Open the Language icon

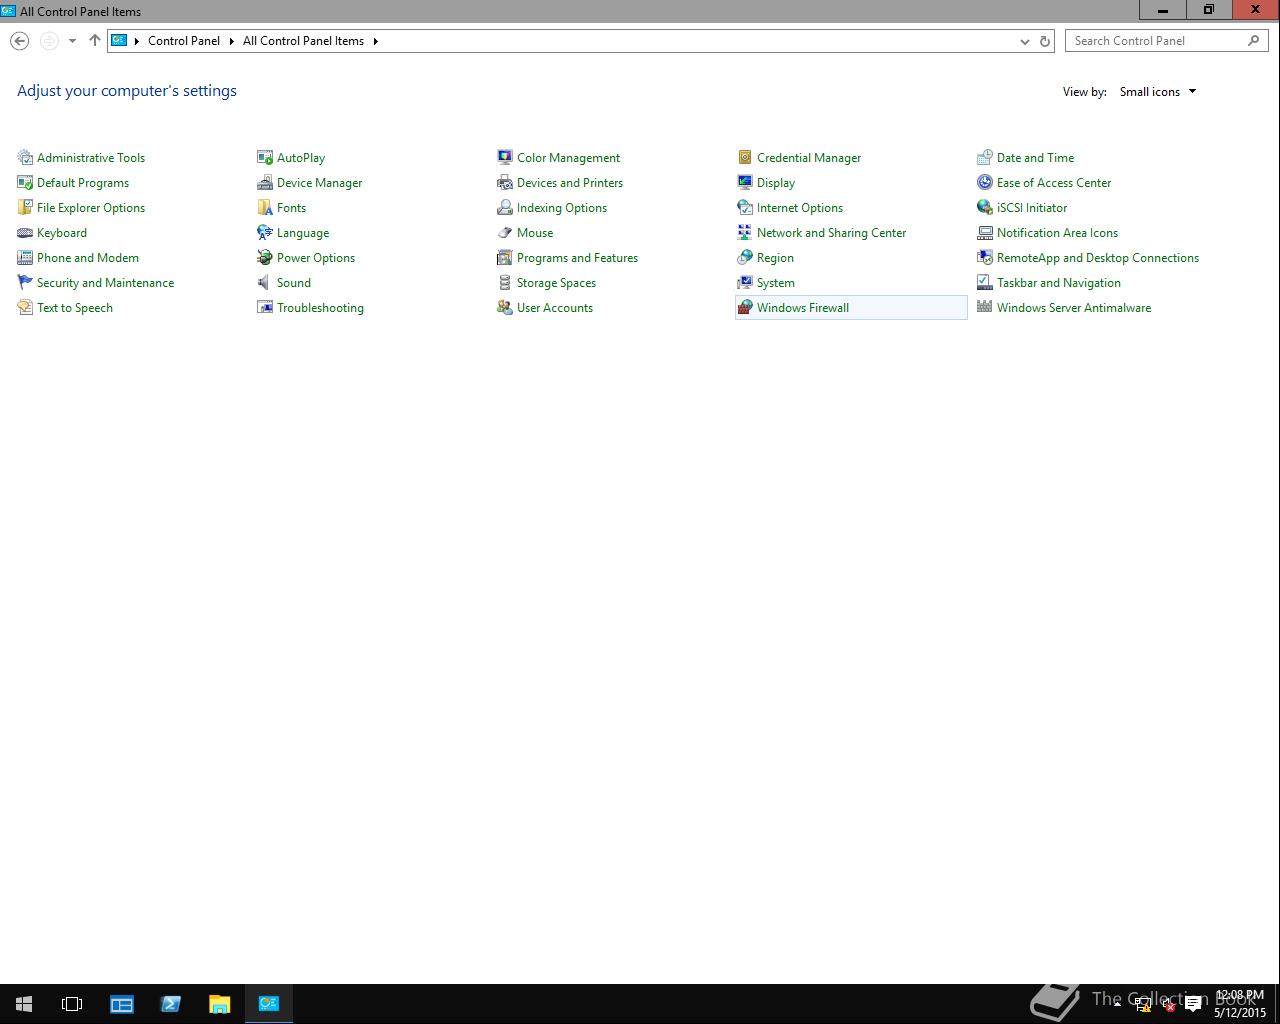coord(265,232)
